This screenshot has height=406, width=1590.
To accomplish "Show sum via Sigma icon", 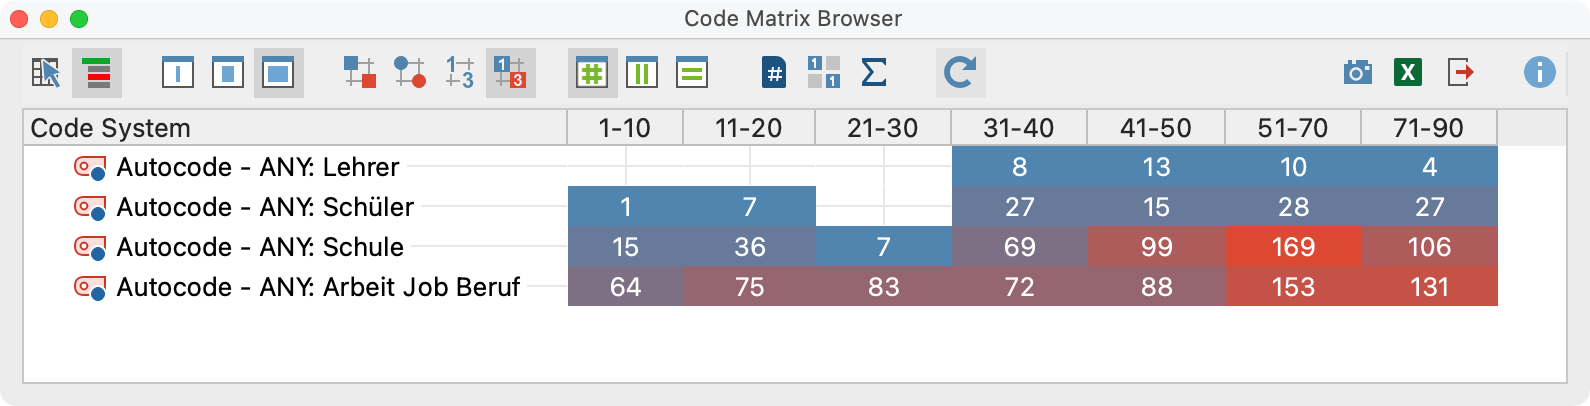I will [874, 73].
